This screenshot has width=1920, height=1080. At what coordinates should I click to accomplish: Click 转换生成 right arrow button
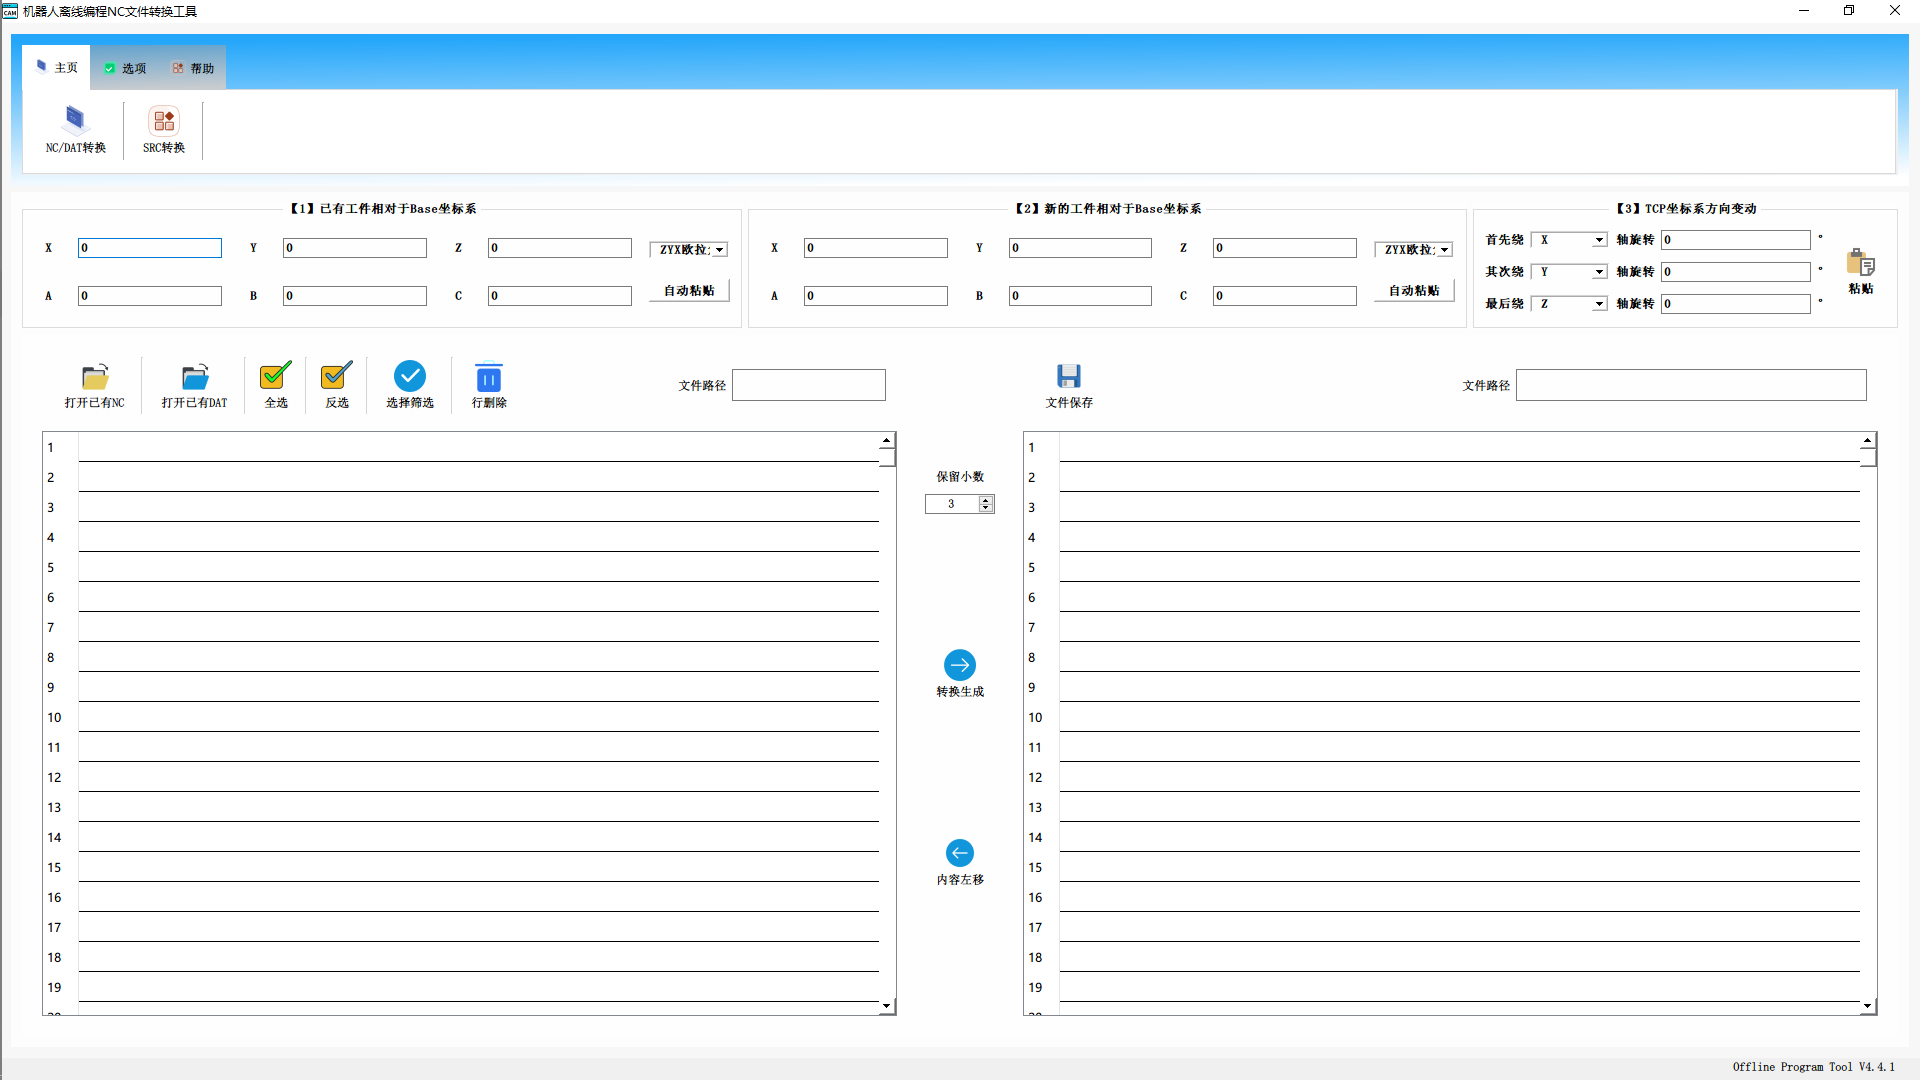[960, 665]
